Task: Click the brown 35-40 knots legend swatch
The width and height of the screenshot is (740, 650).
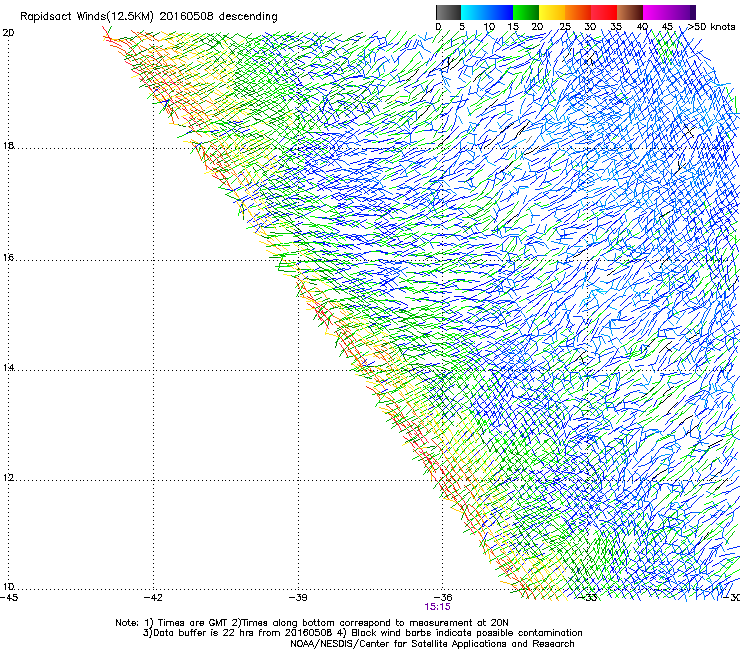Action: [630, 12]
